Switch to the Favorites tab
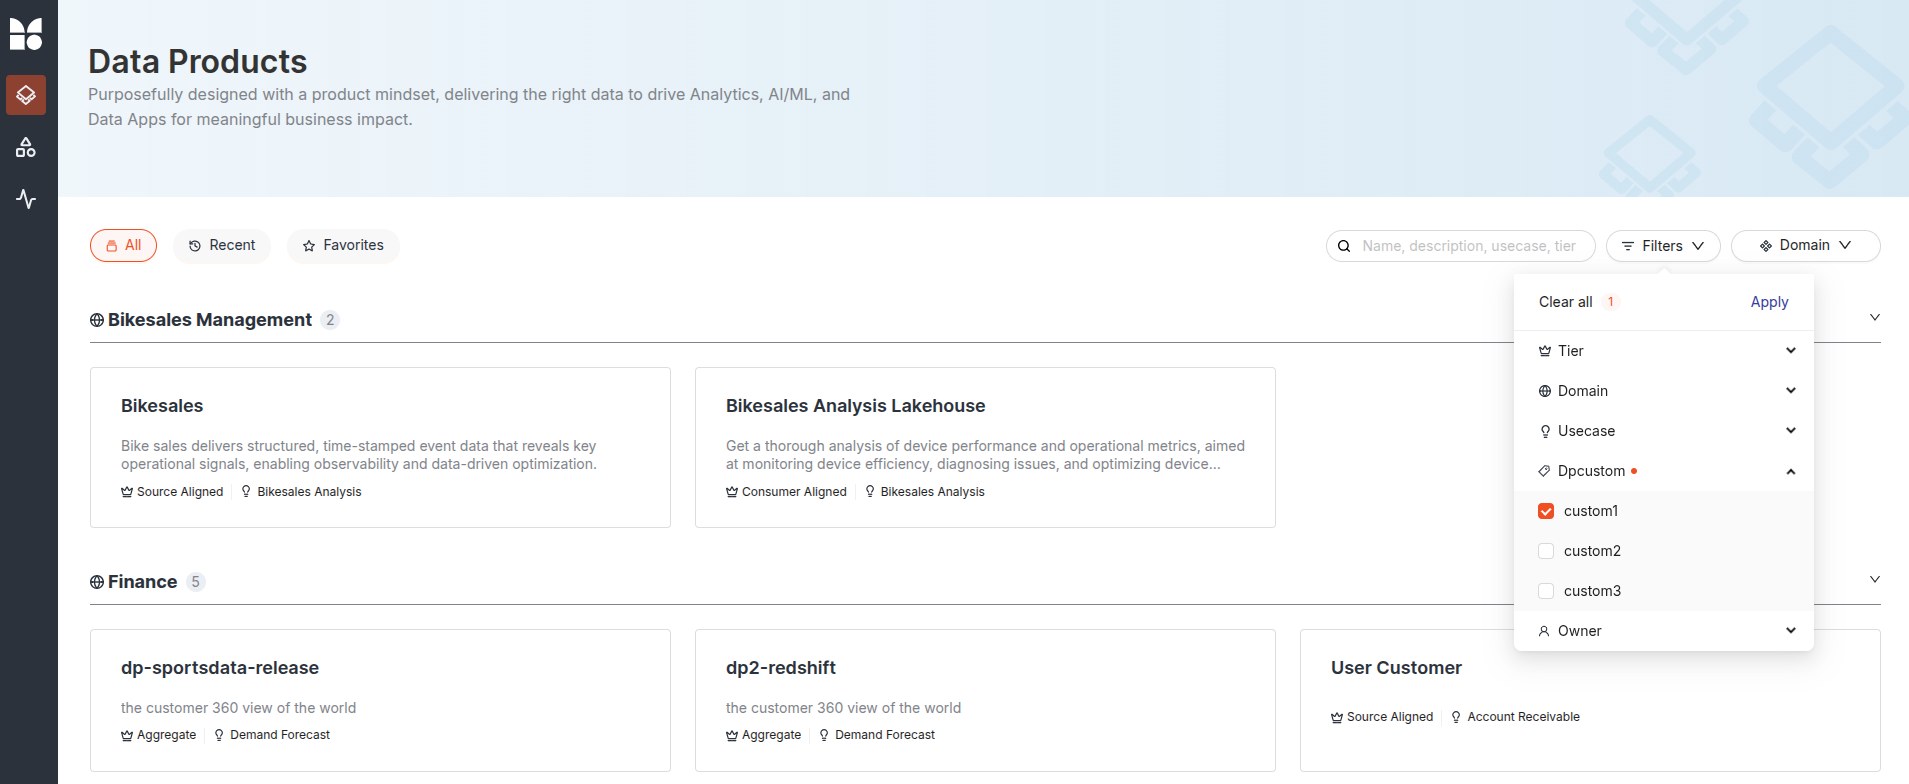The height and width of the screenshot is (784, 1909). 343,246
